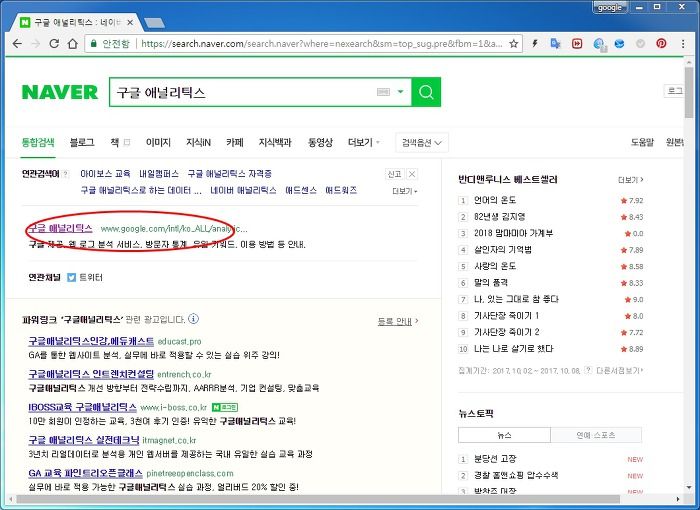Open the translate extension icon
This screenshot has width=700, height=510.
click(555, 43)
